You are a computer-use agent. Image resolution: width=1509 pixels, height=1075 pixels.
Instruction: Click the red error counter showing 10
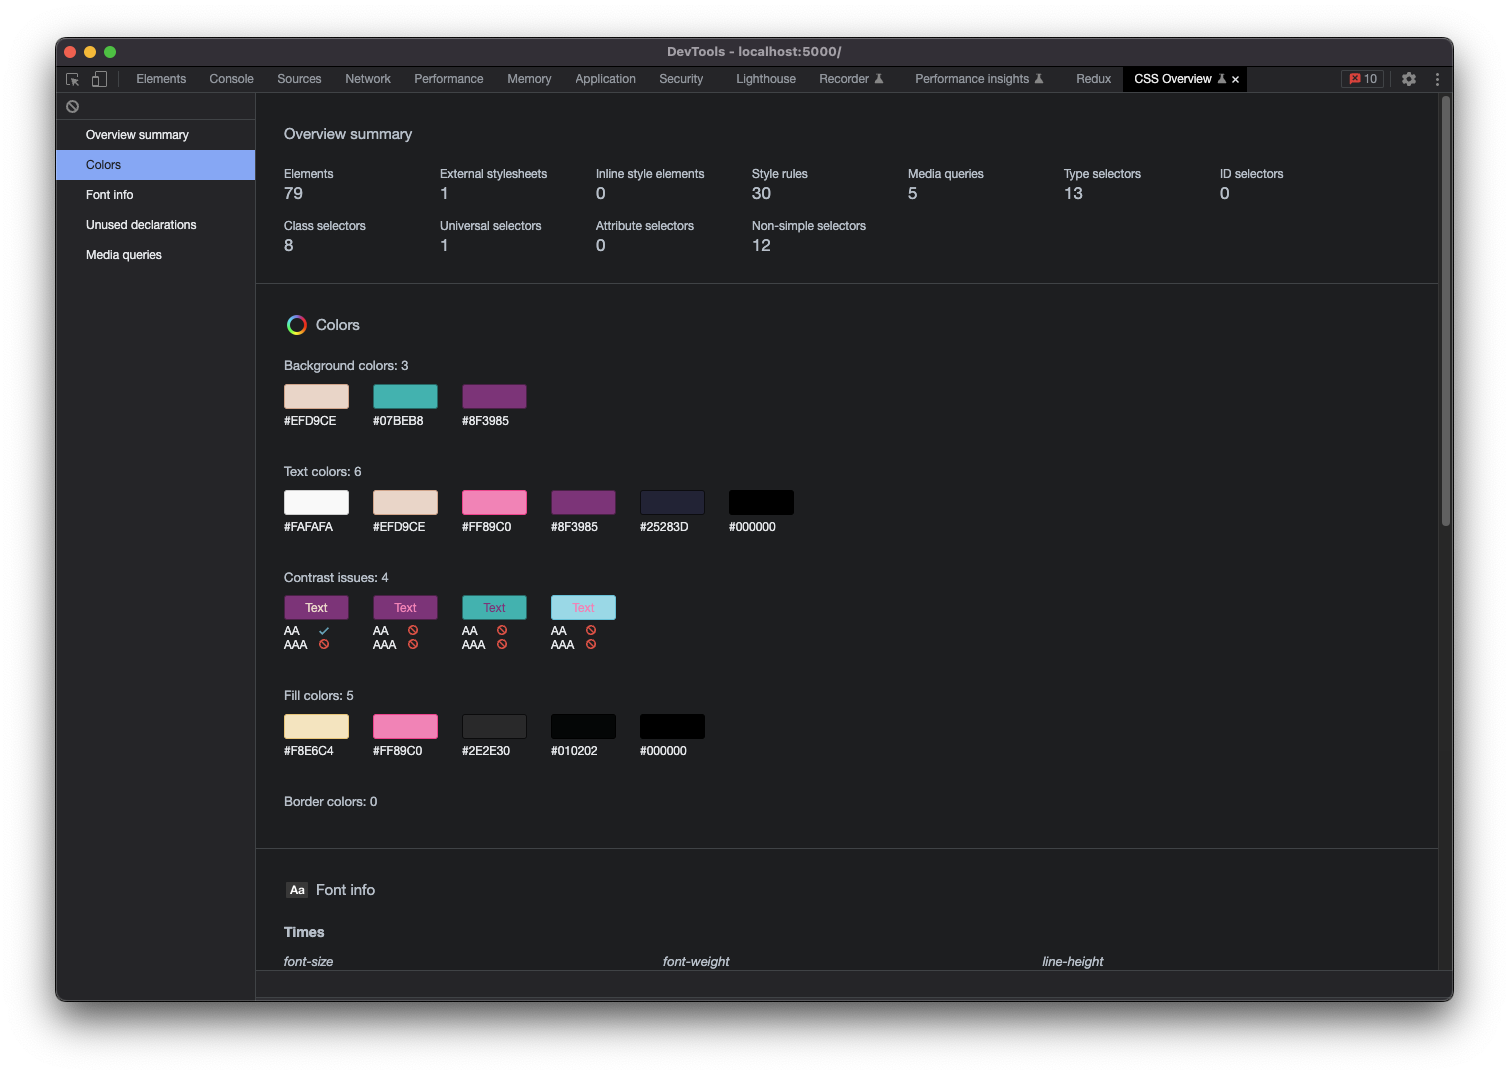[1362, 78]
